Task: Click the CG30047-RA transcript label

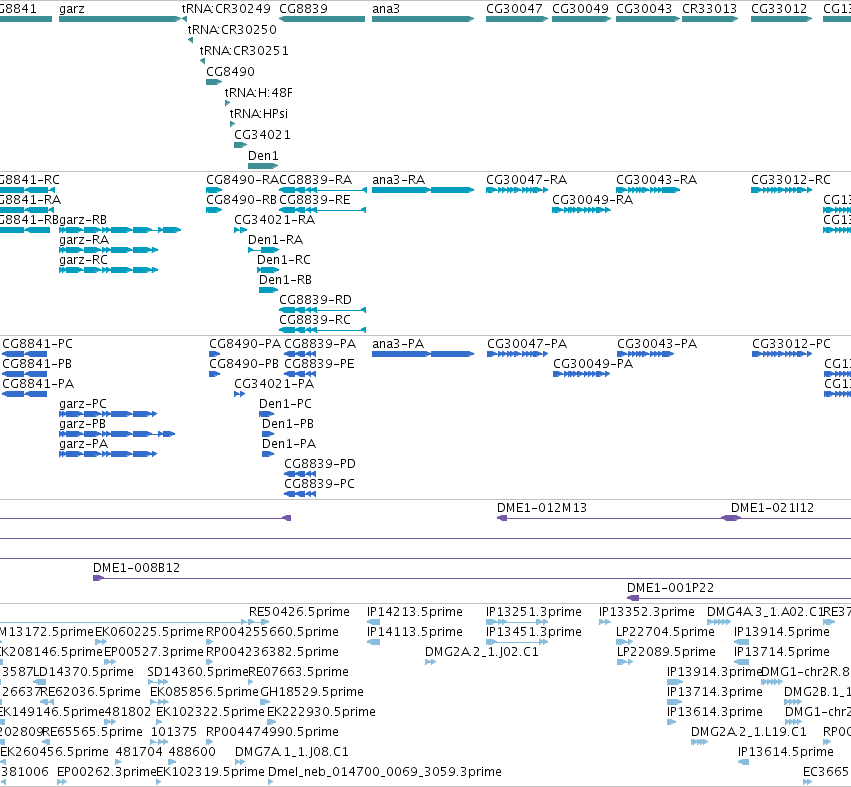Action: coord(526,180)
